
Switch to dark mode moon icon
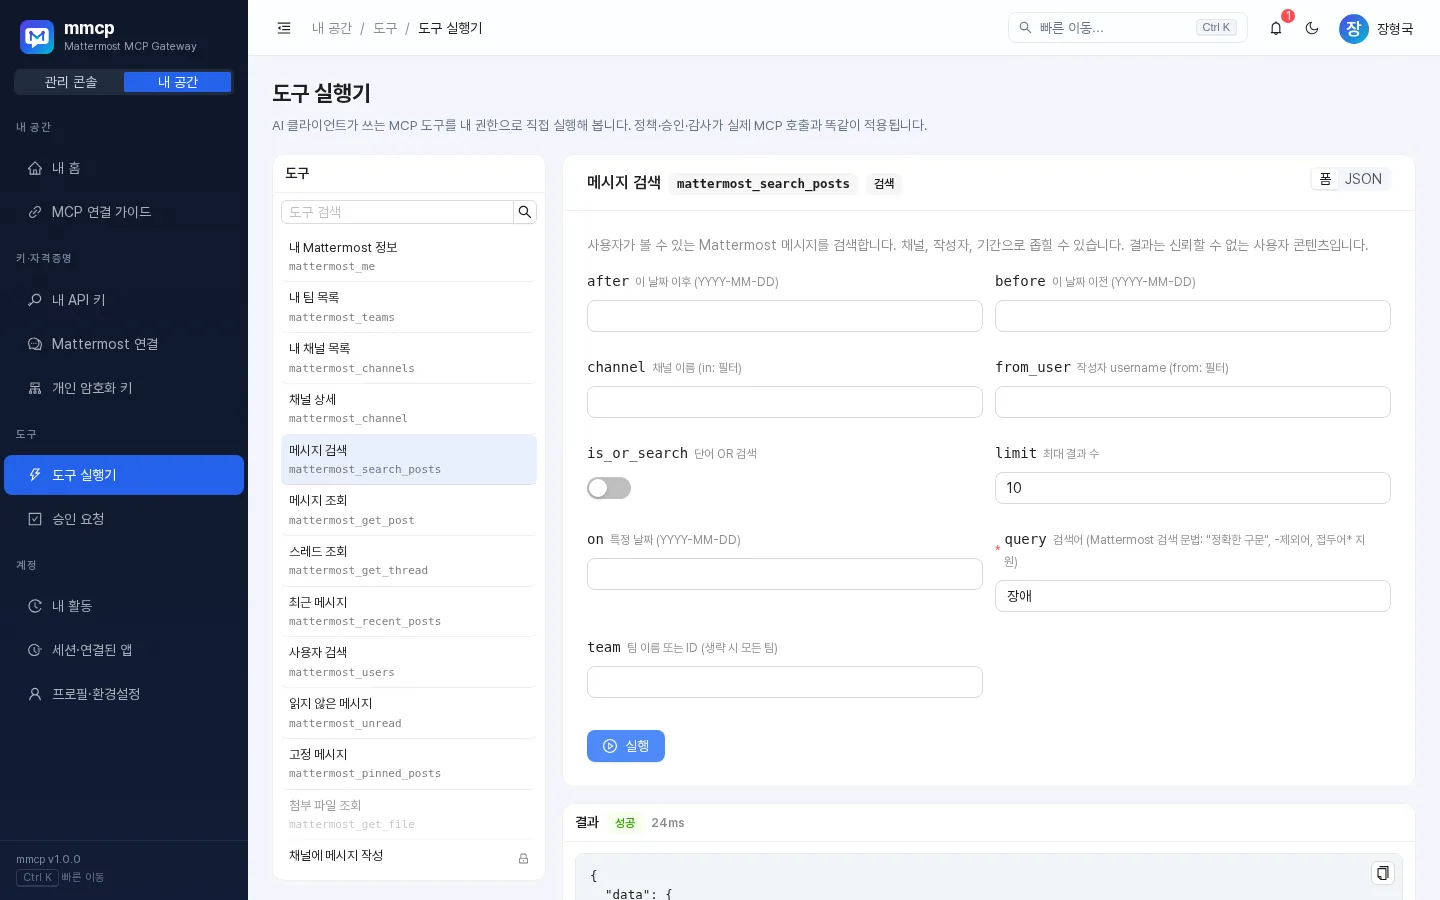1312,28
